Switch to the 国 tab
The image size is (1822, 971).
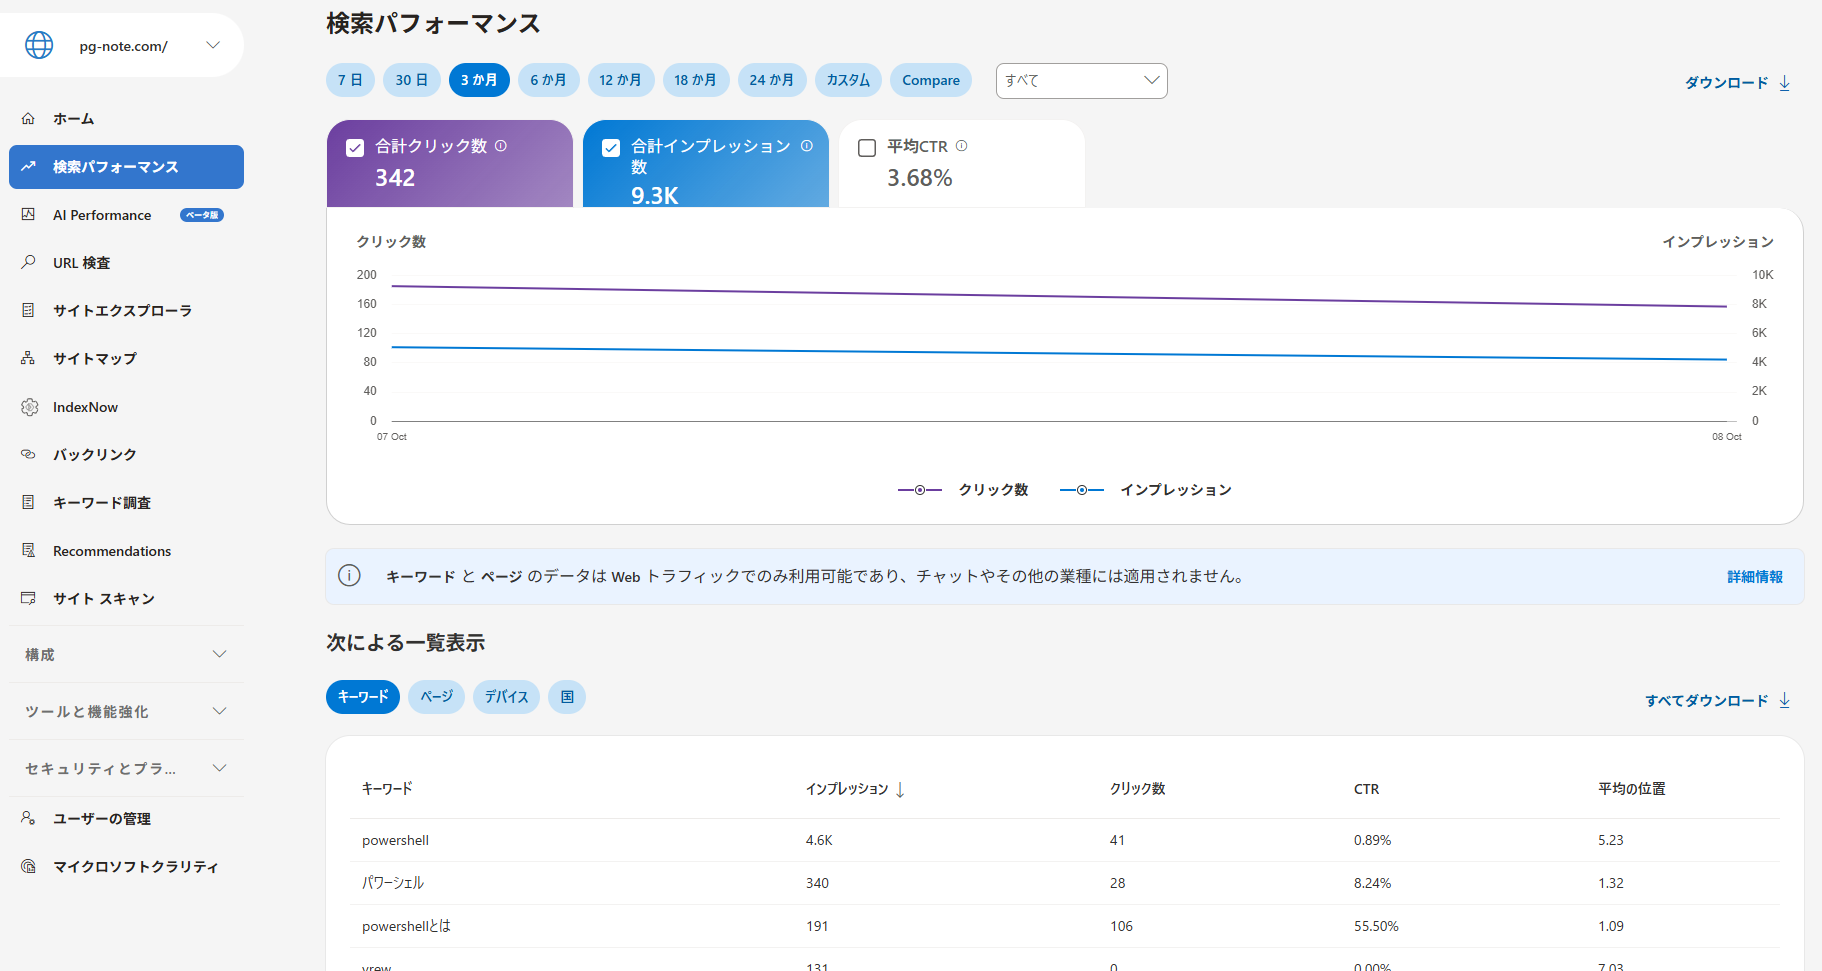point(567,697)
